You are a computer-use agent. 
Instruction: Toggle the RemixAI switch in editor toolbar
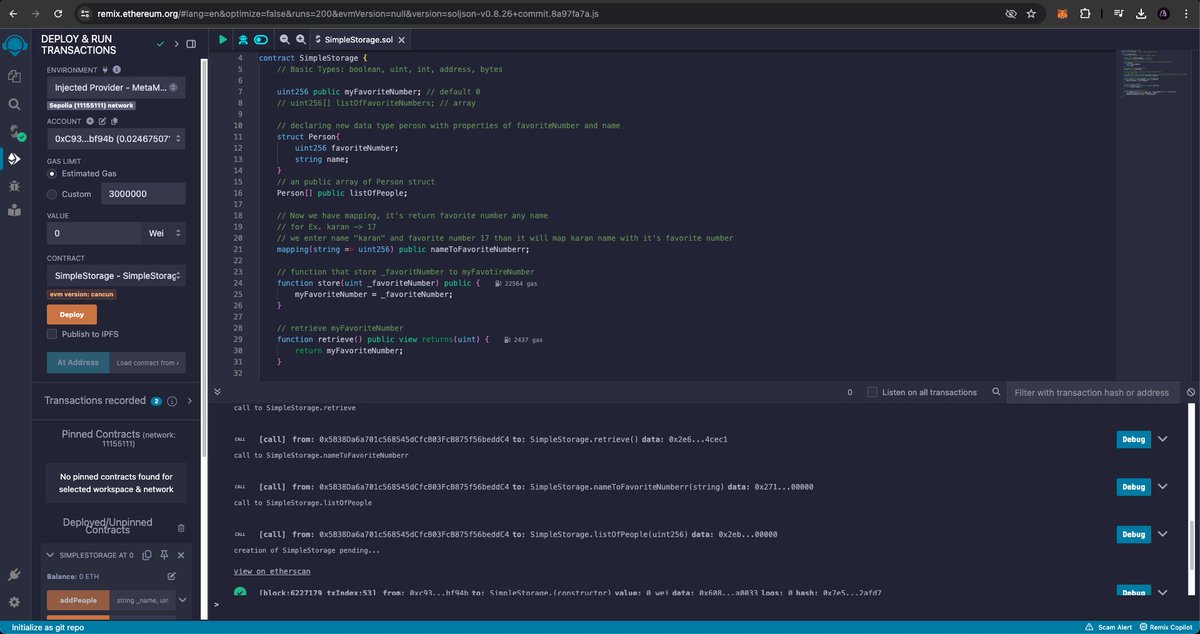261,39
